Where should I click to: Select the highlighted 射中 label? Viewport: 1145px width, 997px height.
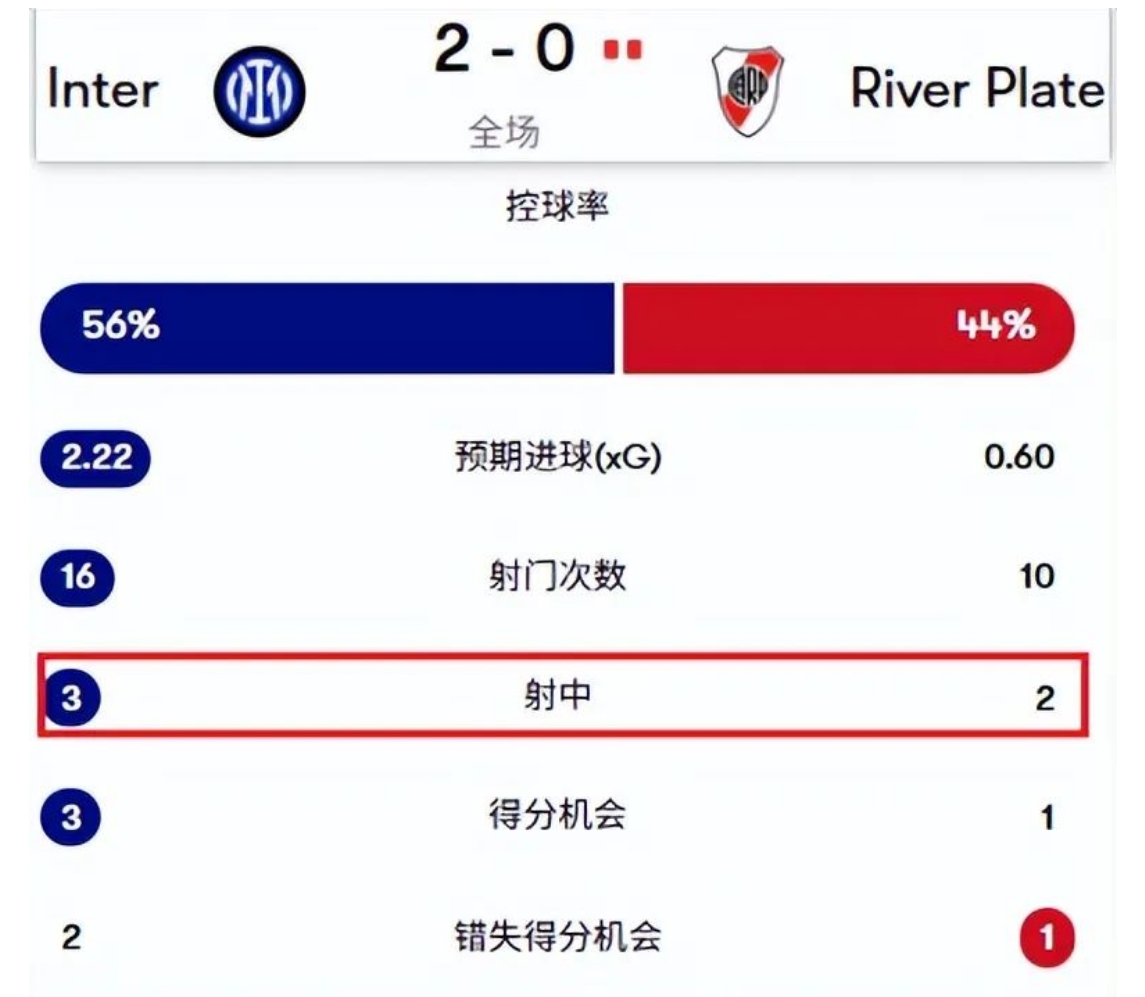click(557, 695)
